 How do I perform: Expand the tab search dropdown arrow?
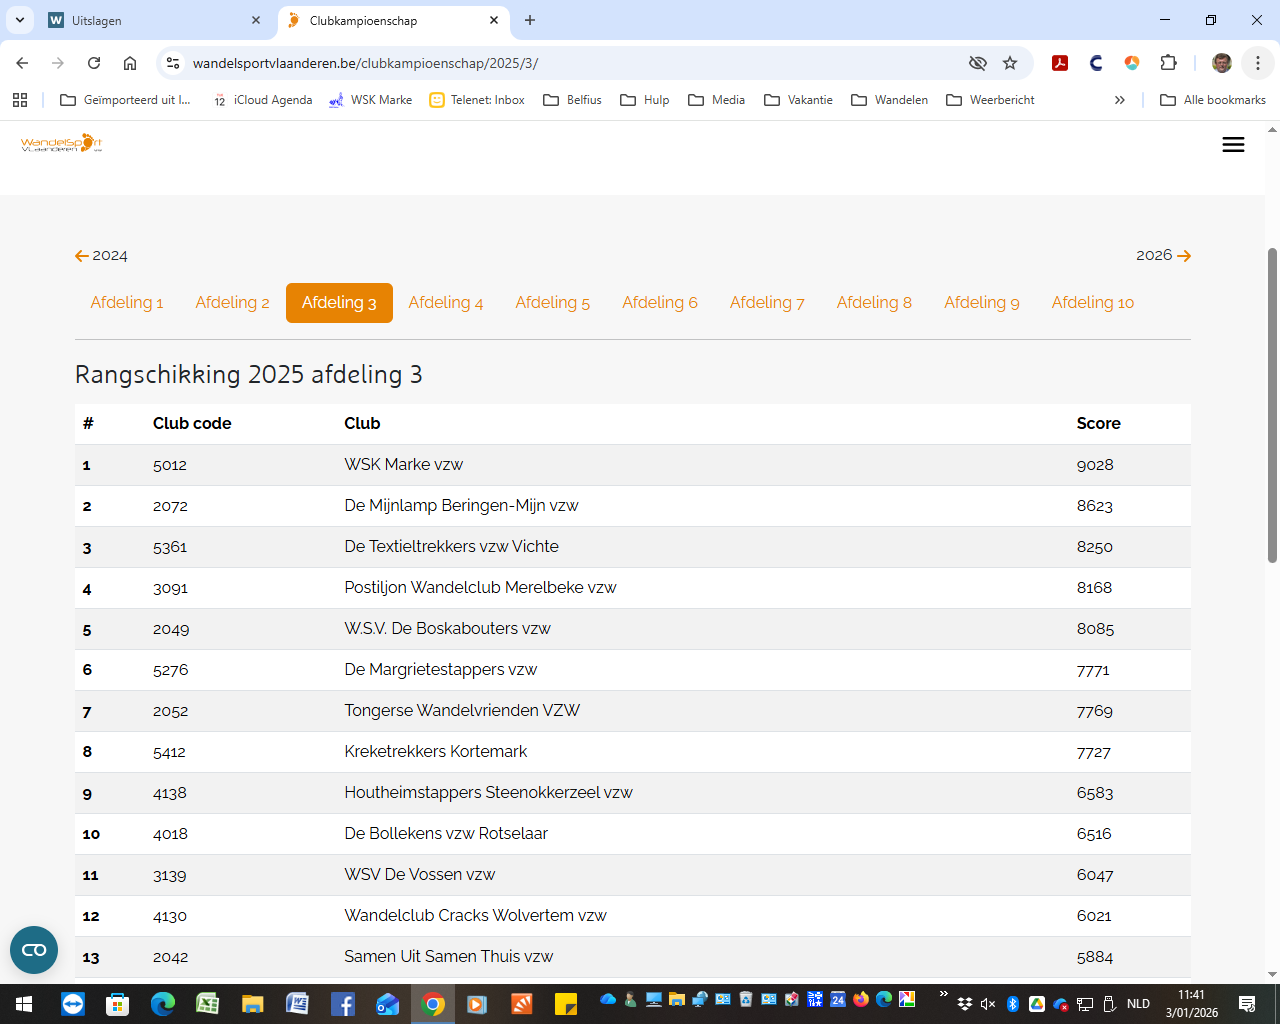pos(20,20)
